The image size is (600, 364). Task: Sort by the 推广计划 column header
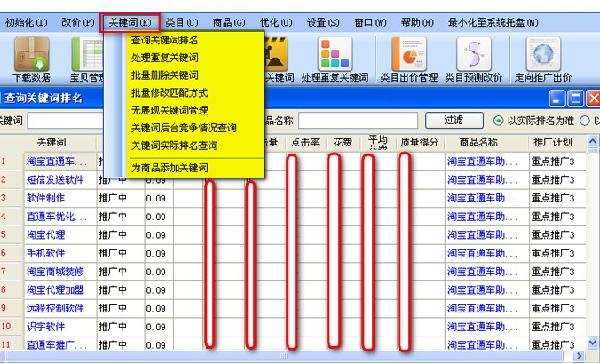pos(553,143)
